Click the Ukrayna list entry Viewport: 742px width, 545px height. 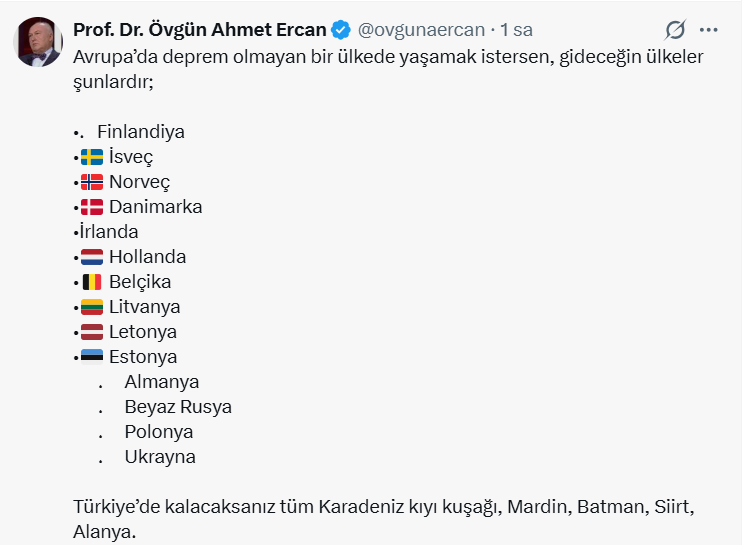tap(160, 457)
